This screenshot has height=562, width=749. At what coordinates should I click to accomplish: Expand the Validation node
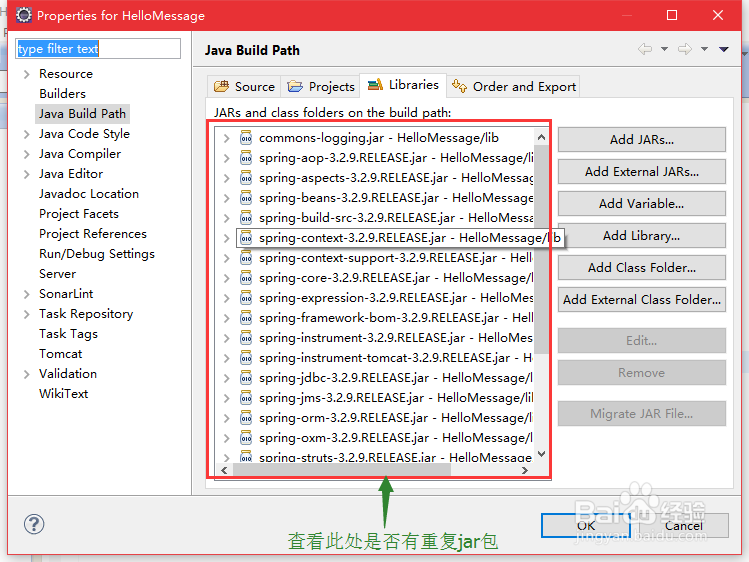click(27, 374)
